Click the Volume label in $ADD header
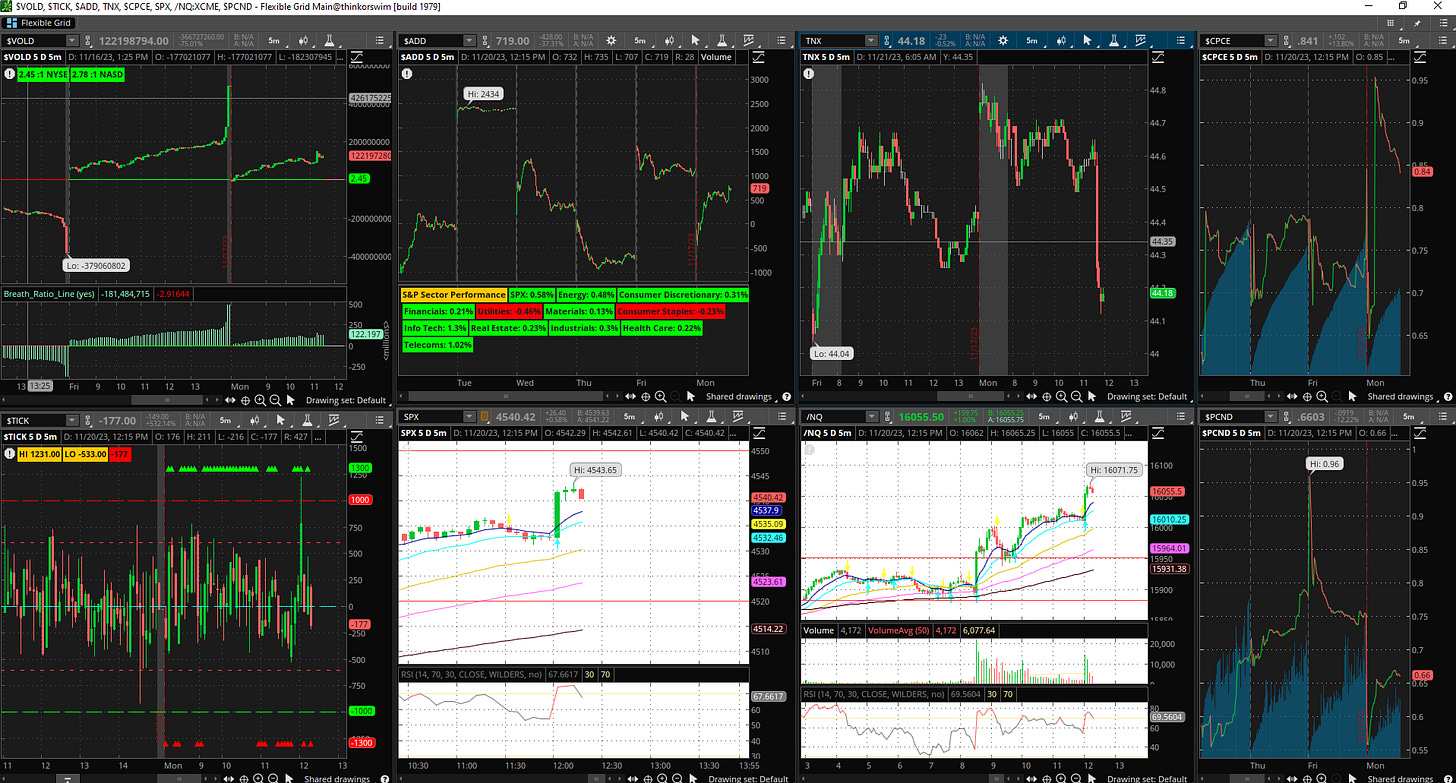The width and height of the screenshot is (1456, 783). tap(715, 57)
